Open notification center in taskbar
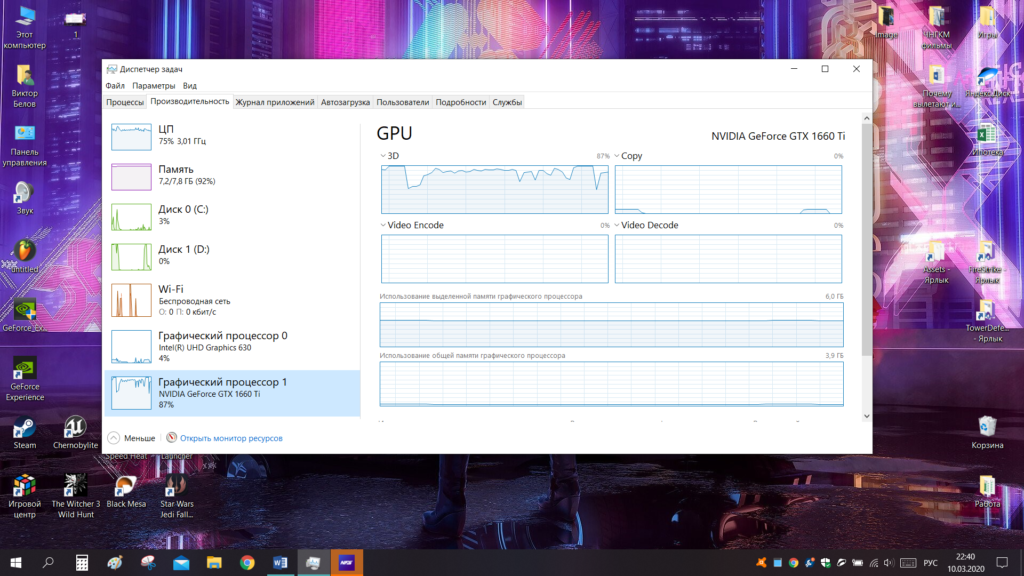This screenshot has width=1024, height=576. (x=1002, y=562)
